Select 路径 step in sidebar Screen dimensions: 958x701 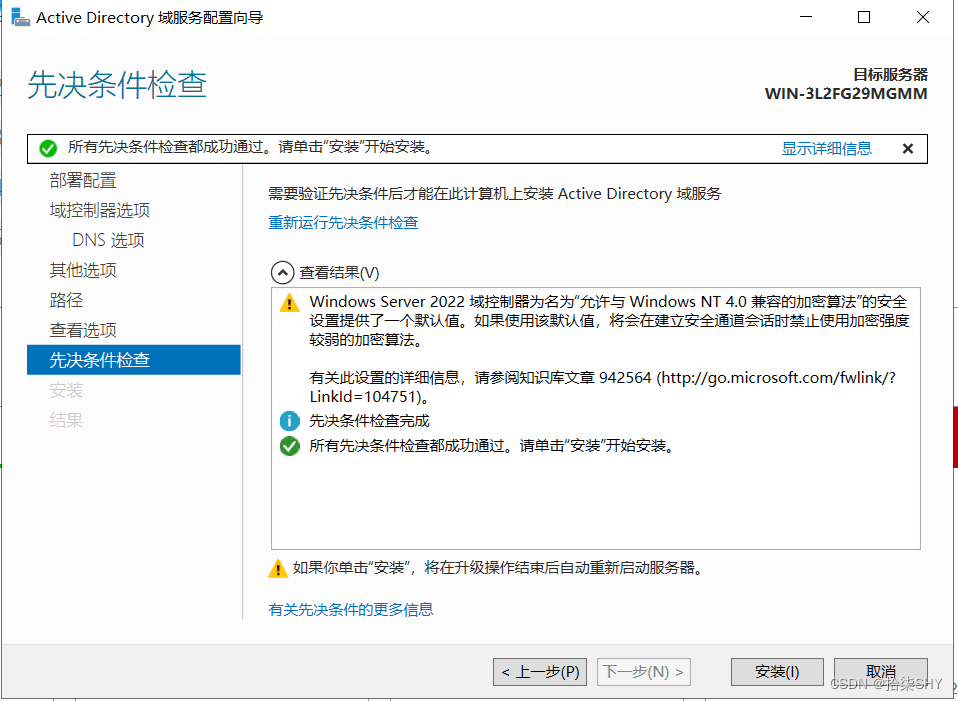tap(66, 300)
